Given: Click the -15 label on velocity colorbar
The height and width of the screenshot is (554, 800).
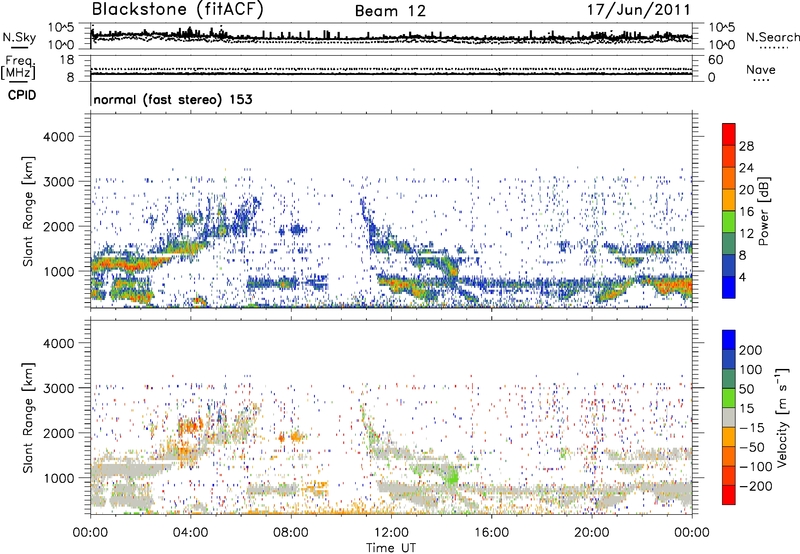Looking at the screenshot, I should tap(752, 427).
